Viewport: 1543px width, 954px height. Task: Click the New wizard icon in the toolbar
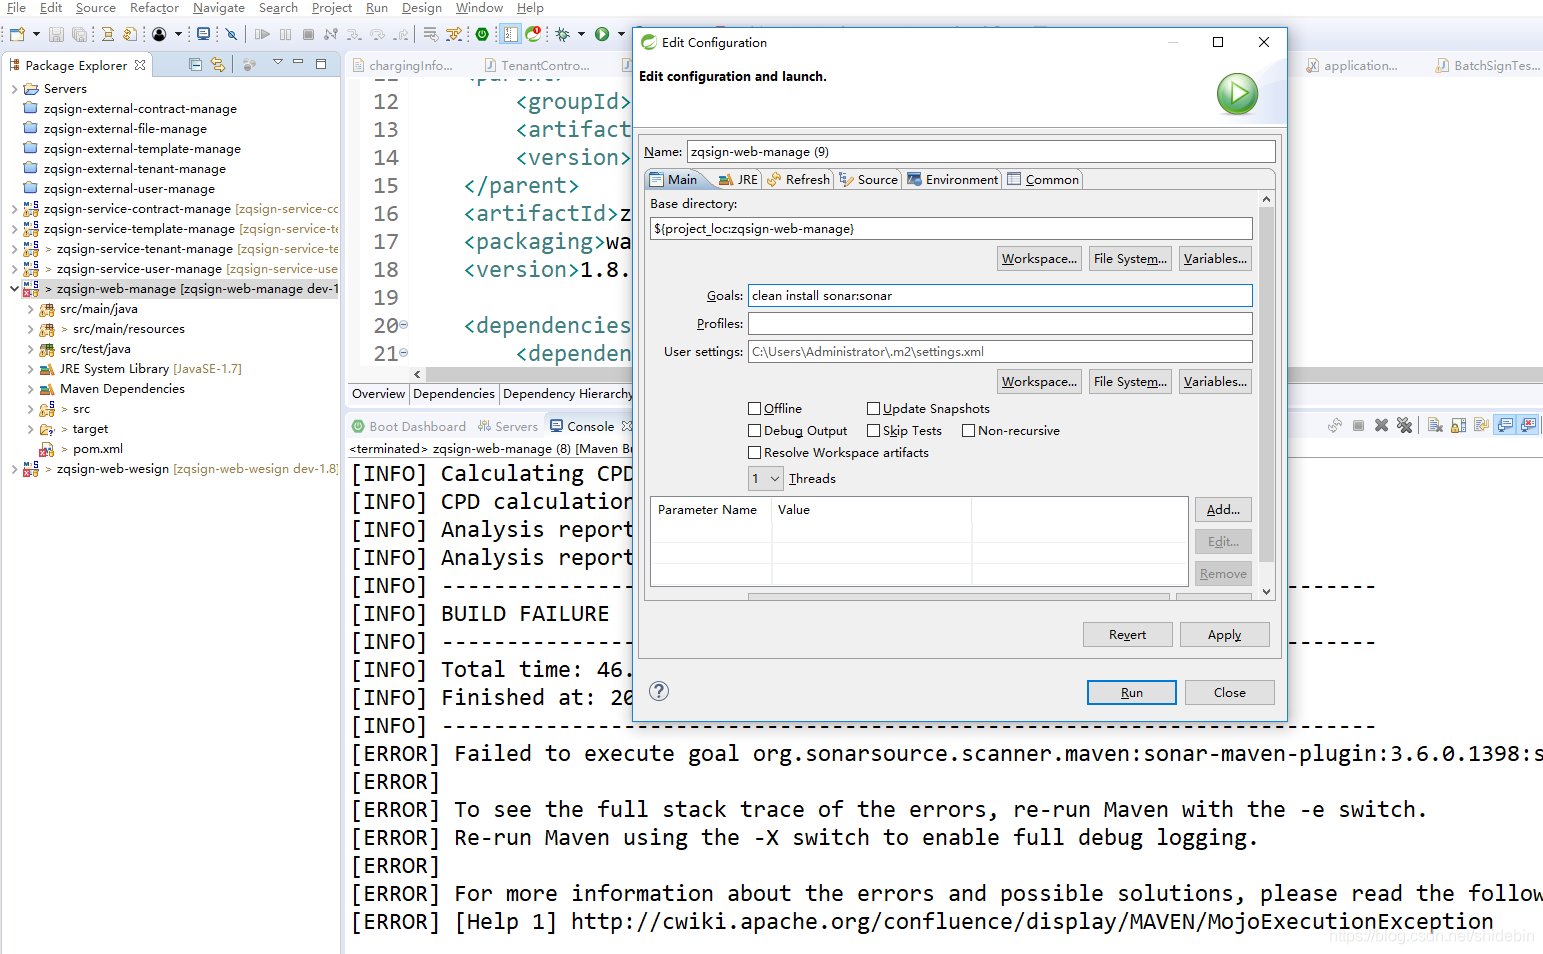tap(17, 34)
